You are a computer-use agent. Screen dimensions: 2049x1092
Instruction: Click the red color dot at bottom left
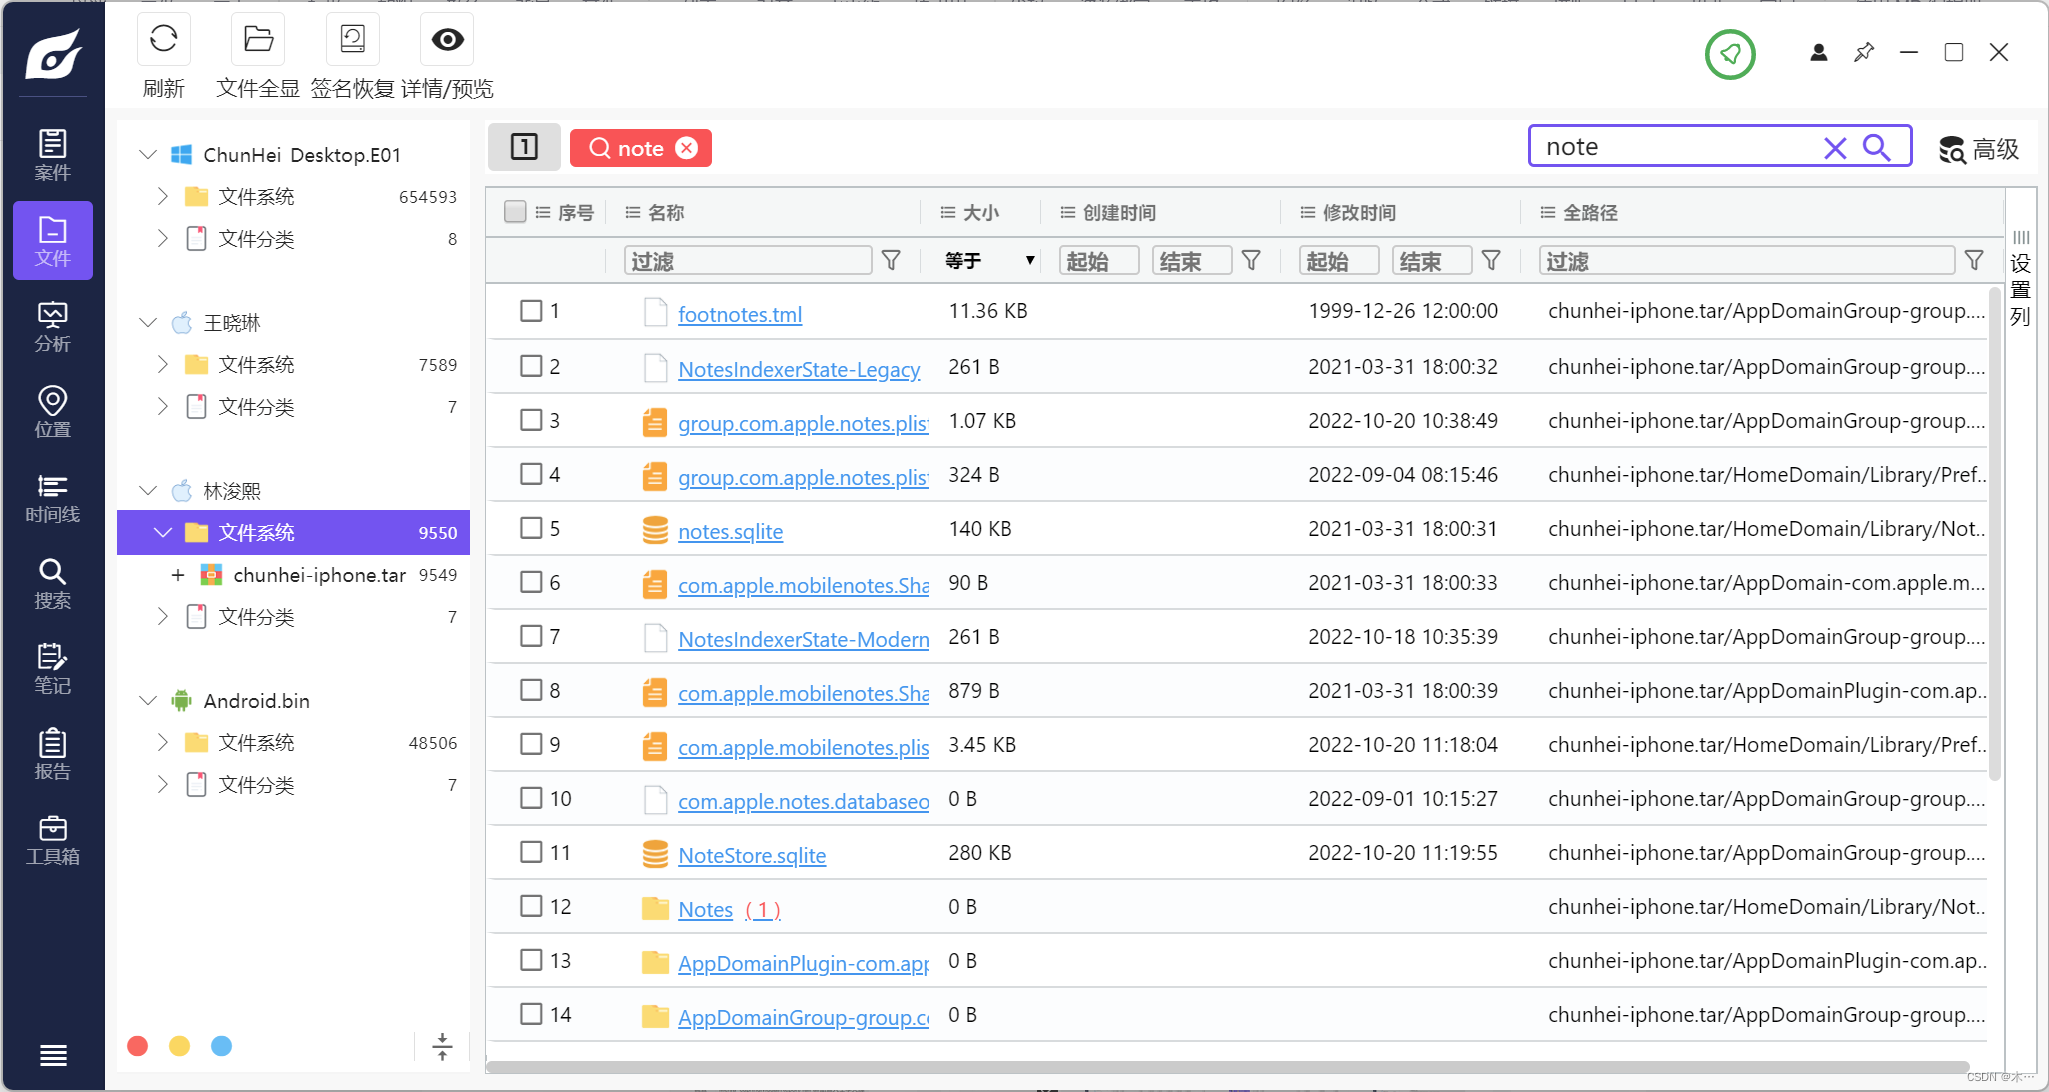[x=138, y=1046]
